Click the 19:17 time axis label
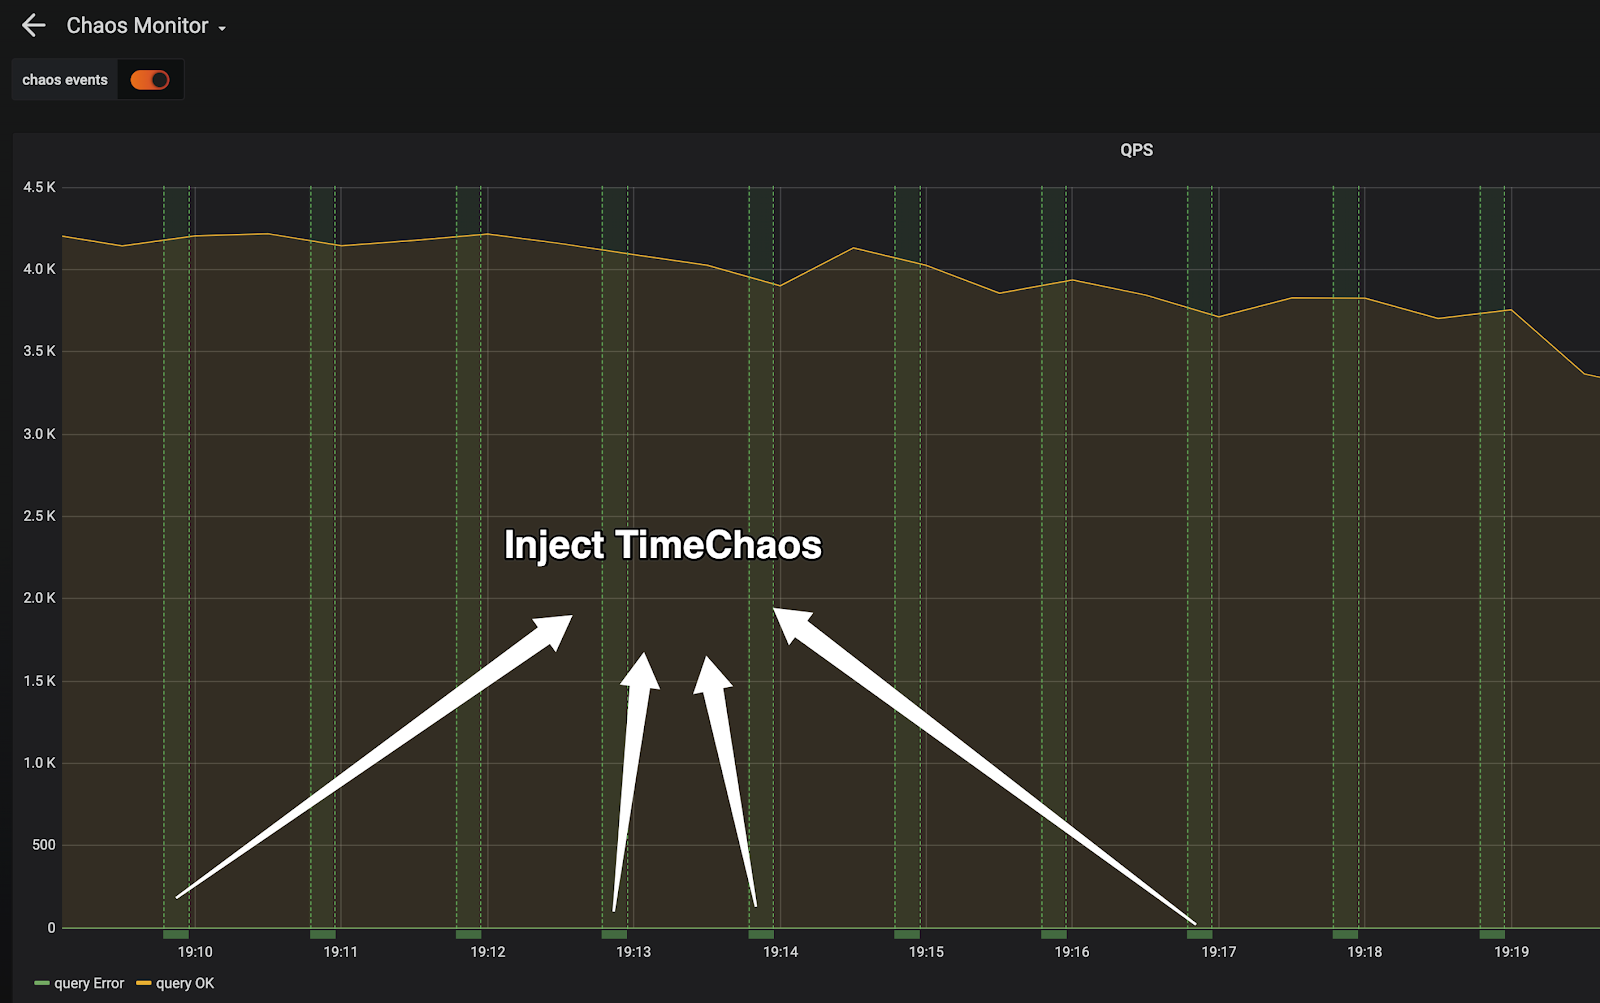This screenshot has height=1003, width=1600. point(1218,952)
